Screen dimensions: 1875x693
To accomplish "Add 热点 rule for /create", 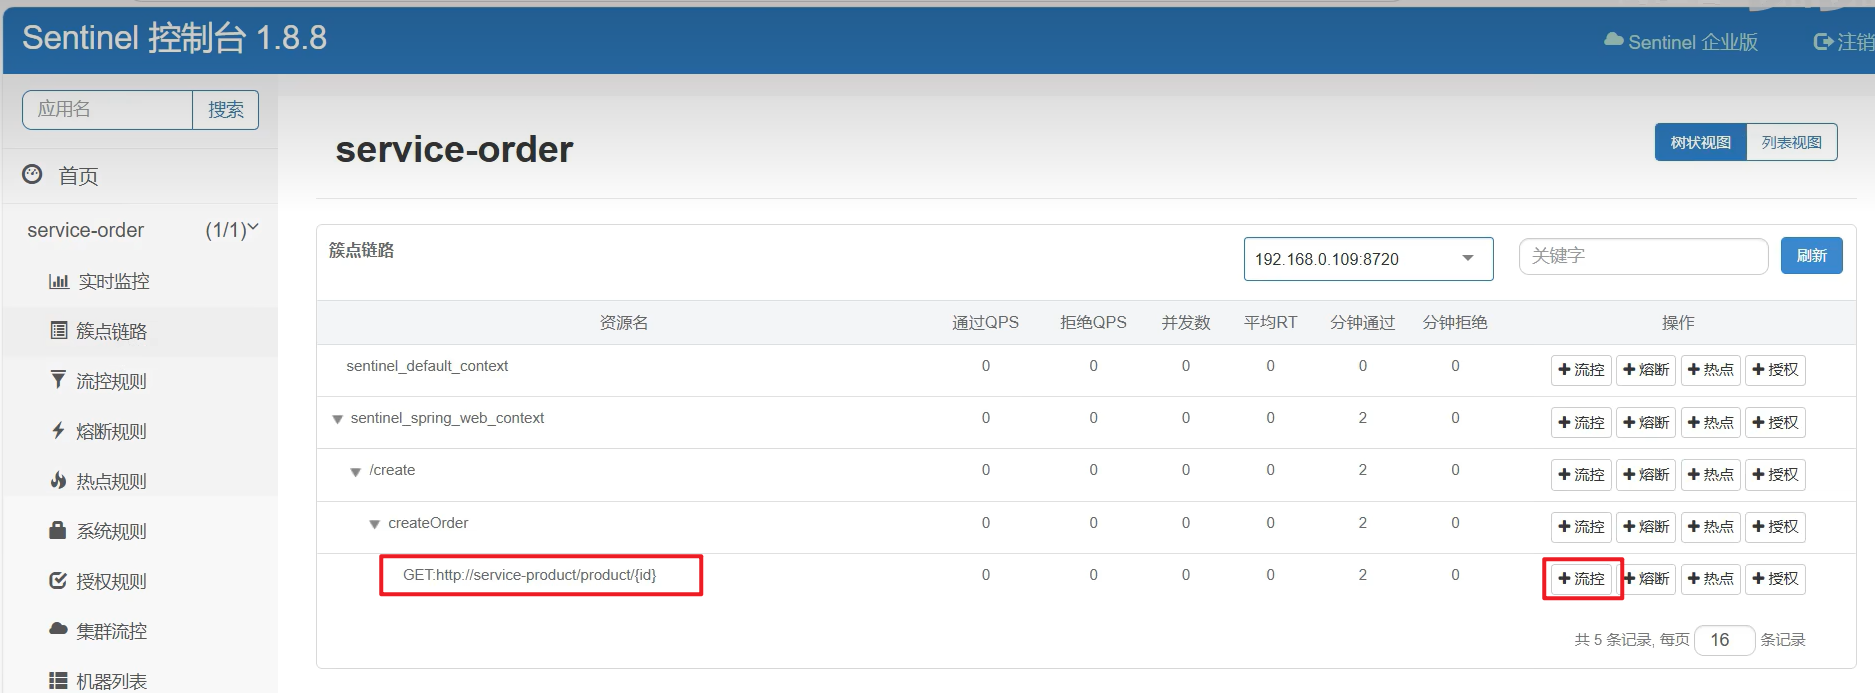I will point(1710,474).
